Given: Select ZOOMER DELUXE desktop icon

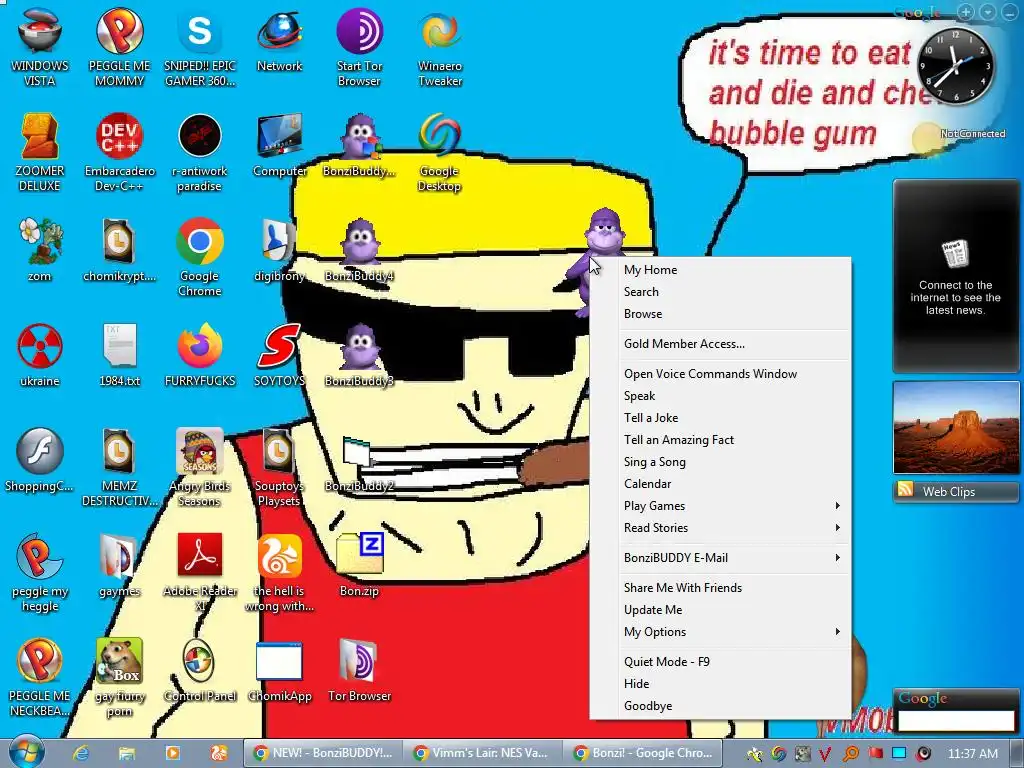Looking at the screenshot, I should coord(39,152).
